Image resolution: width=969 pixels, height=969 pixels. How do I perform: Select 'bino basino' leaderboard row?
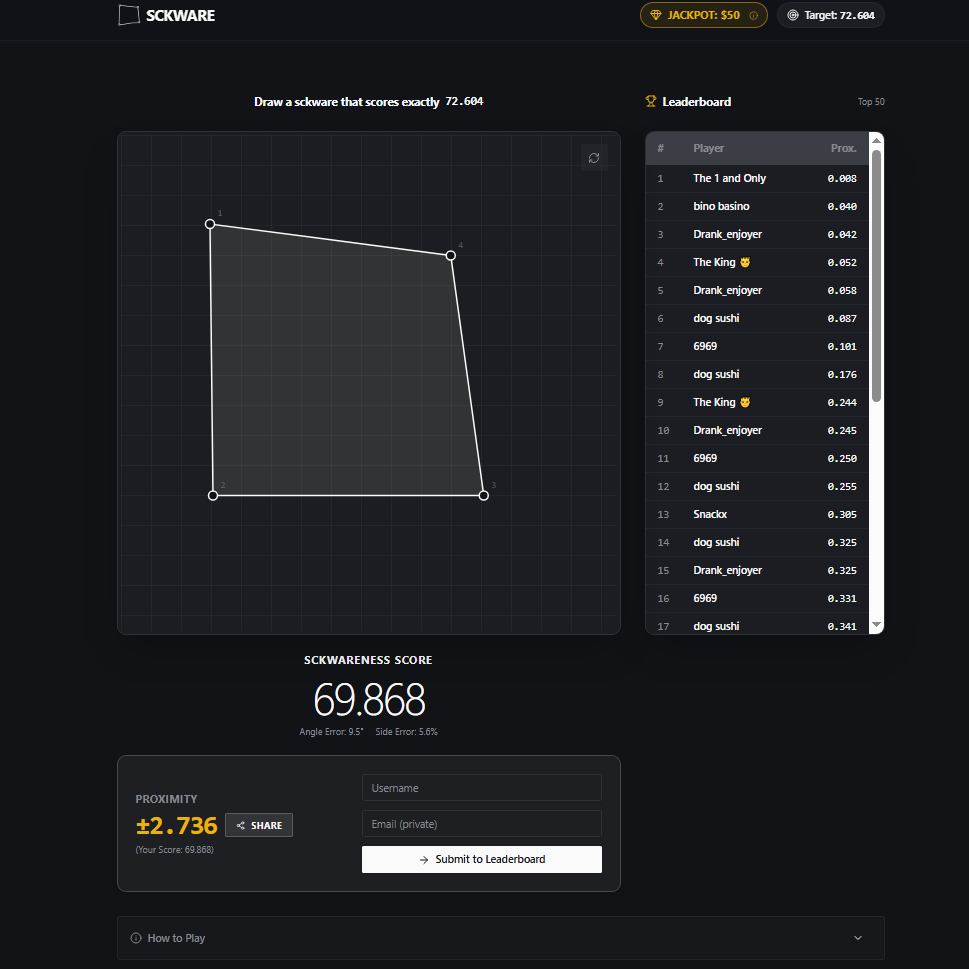757,206
